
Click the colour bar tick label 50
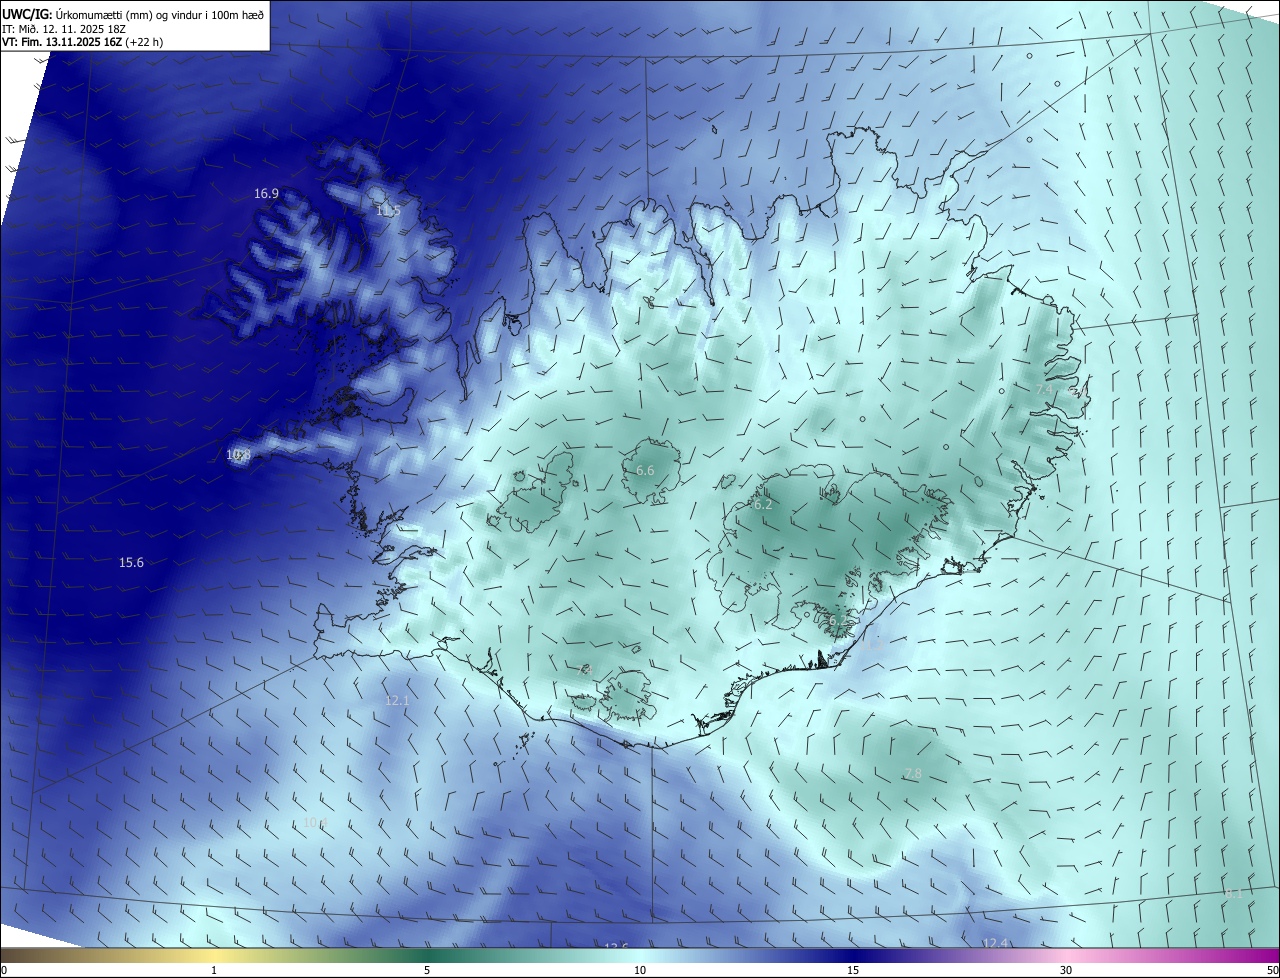click(x=1272, y=970)
